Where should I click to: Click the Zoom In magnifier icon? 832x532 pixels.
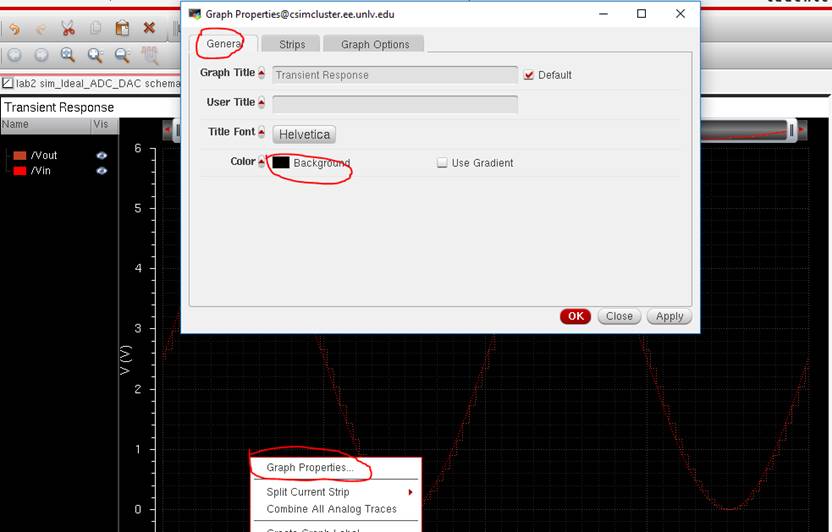tap(96, 55)
